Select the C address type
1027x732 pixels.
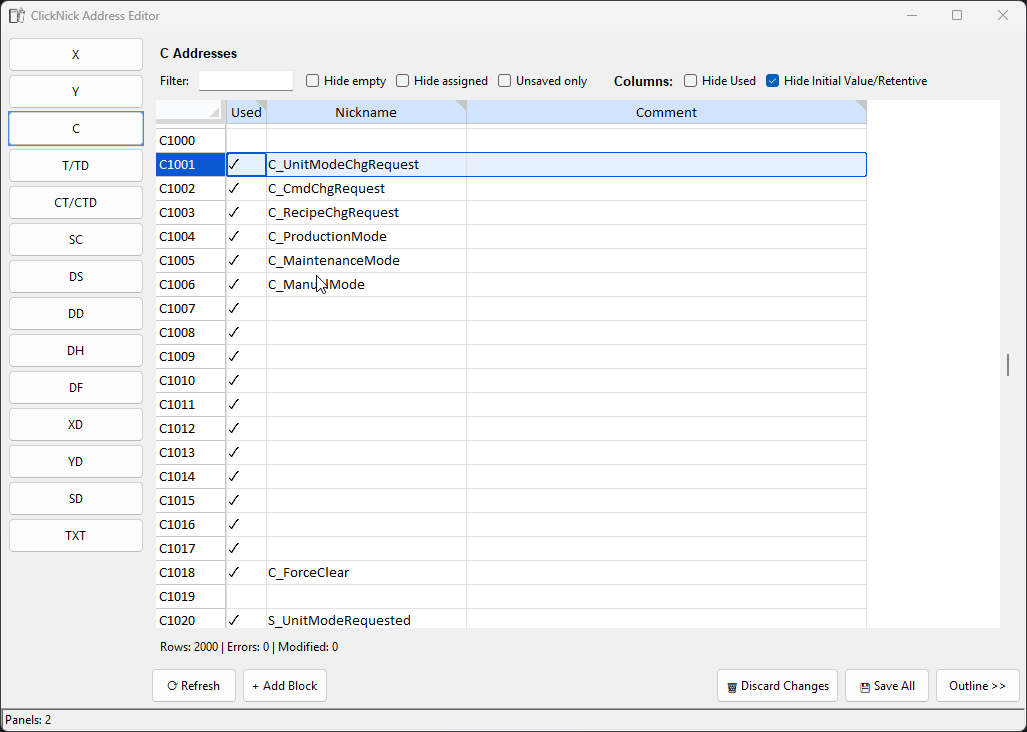[x=76, y=128]
